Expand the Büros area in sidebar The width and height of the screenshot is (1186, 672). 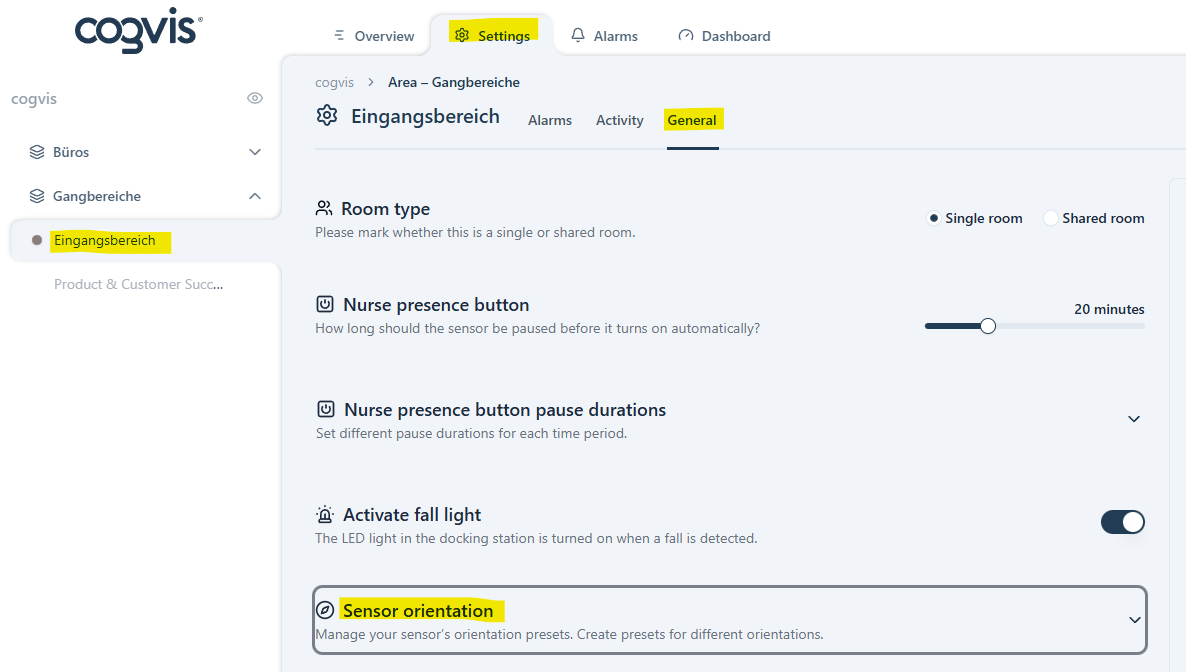click(x=255, y=152)
